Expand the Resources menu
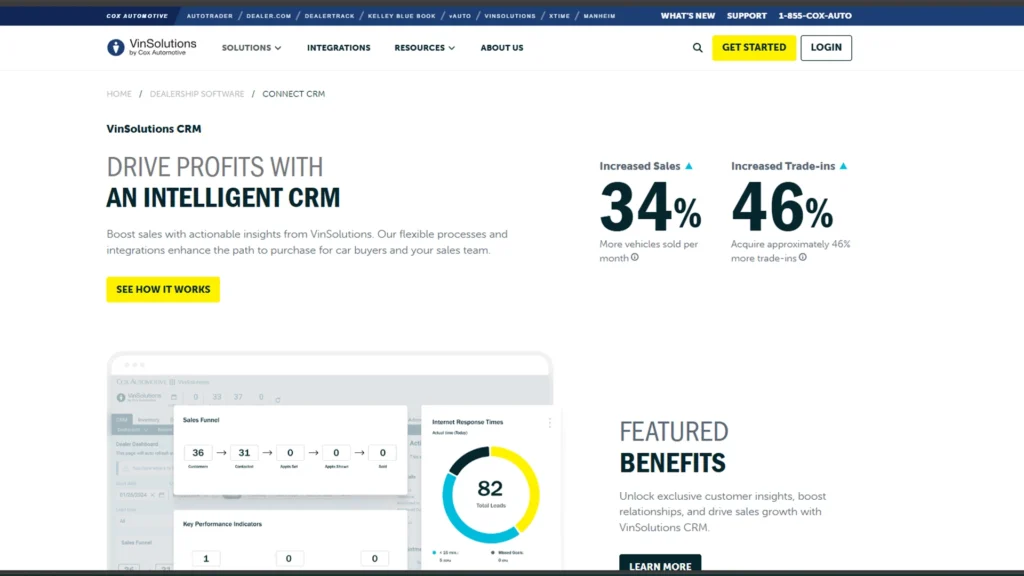Viewport: 1024px width, 576px height. [424, 48]
